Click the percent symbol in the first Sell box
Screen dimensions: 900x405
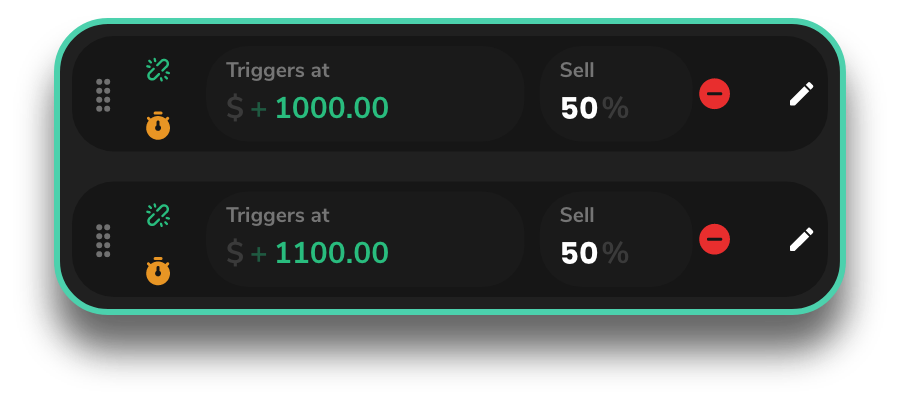tap(616, 108)
